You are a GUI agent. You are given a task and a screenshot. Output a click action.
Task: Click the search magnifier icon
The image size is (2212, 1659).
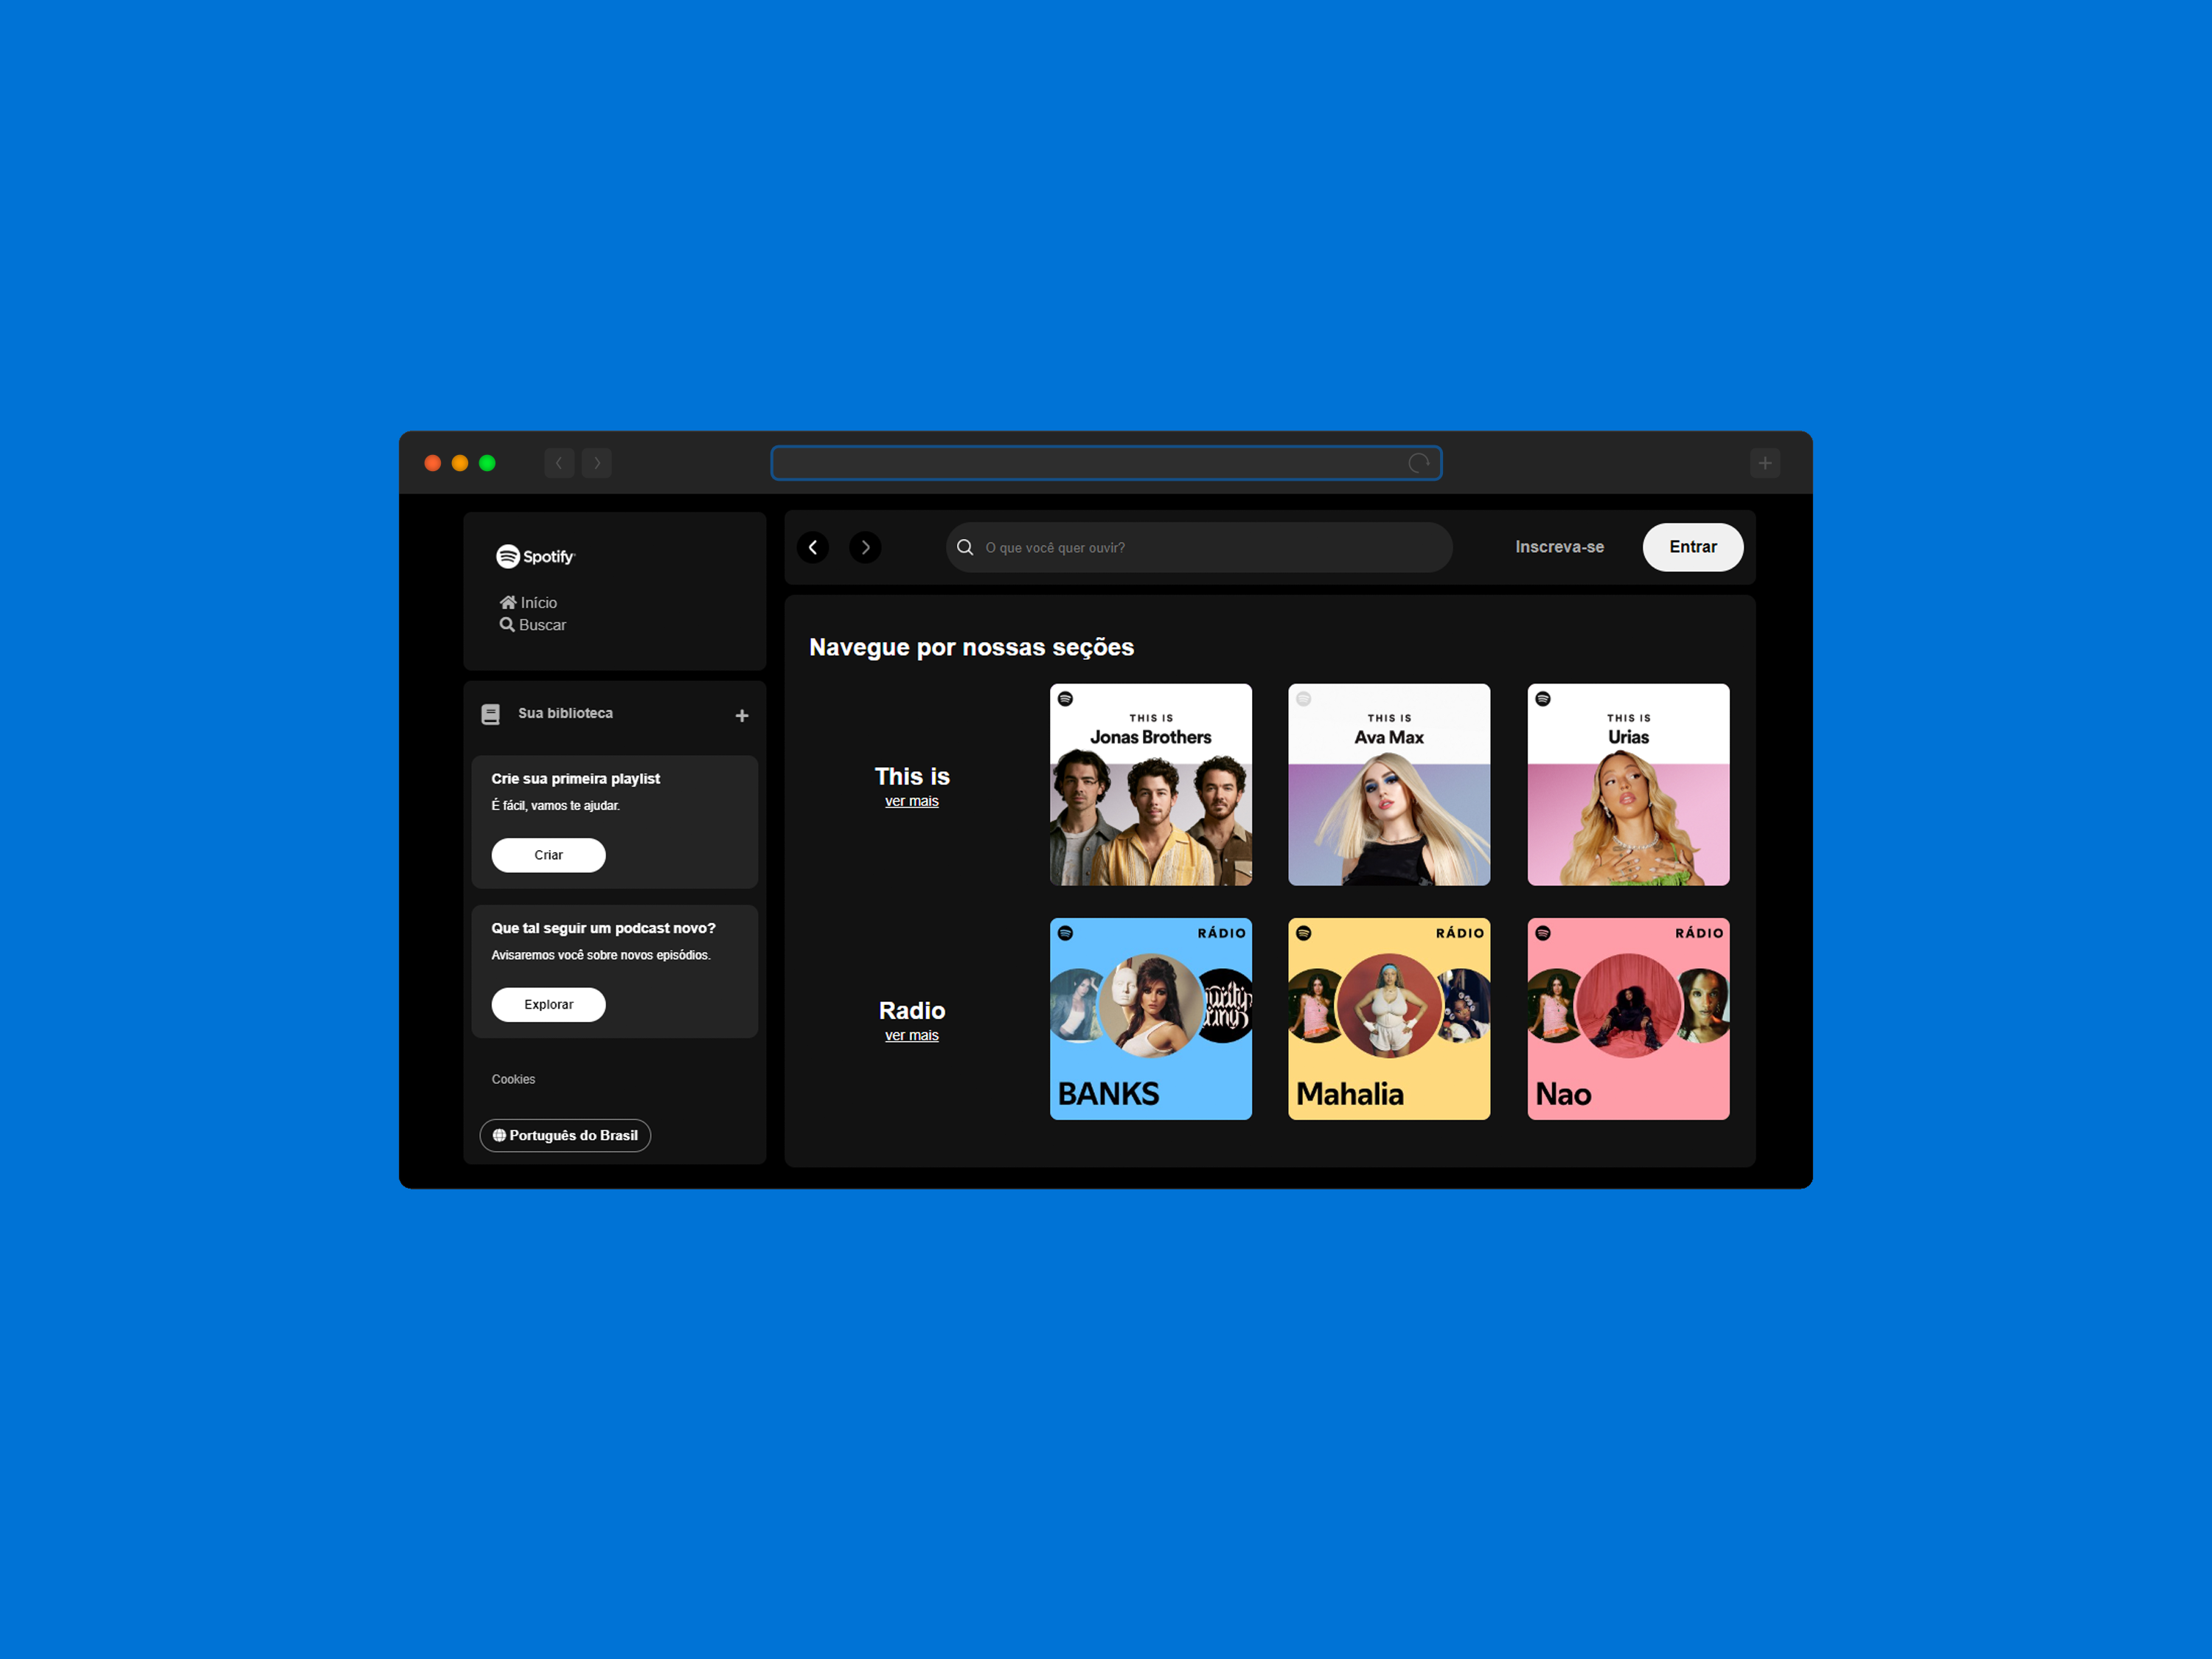click(x=965, y=547)
